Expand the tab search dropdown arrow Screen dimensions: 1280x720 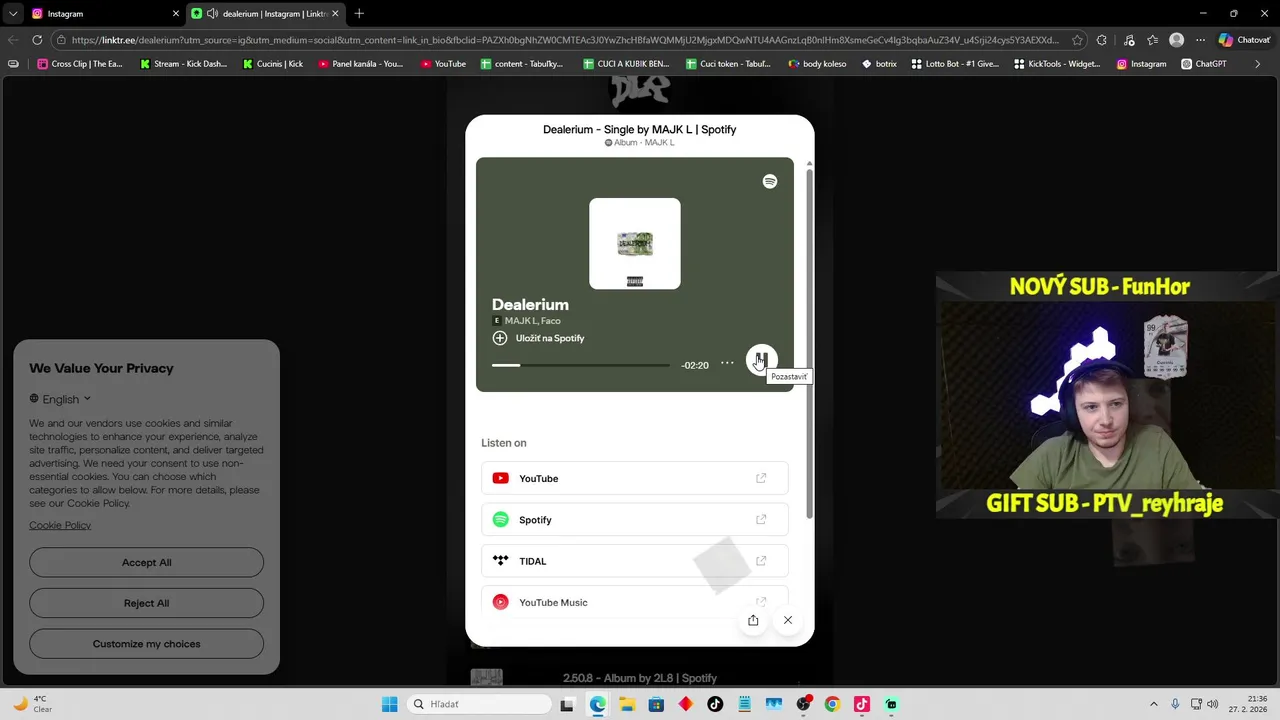12,14
